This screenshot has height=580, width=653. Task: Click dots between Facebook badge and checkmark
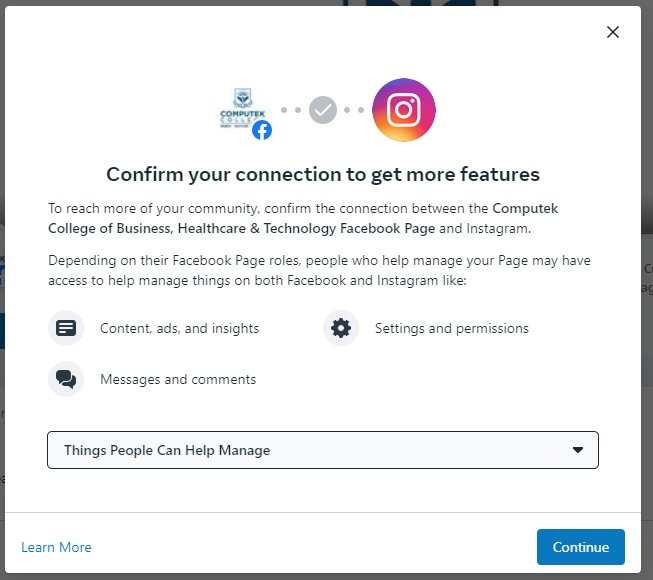(x=291, y=109)
